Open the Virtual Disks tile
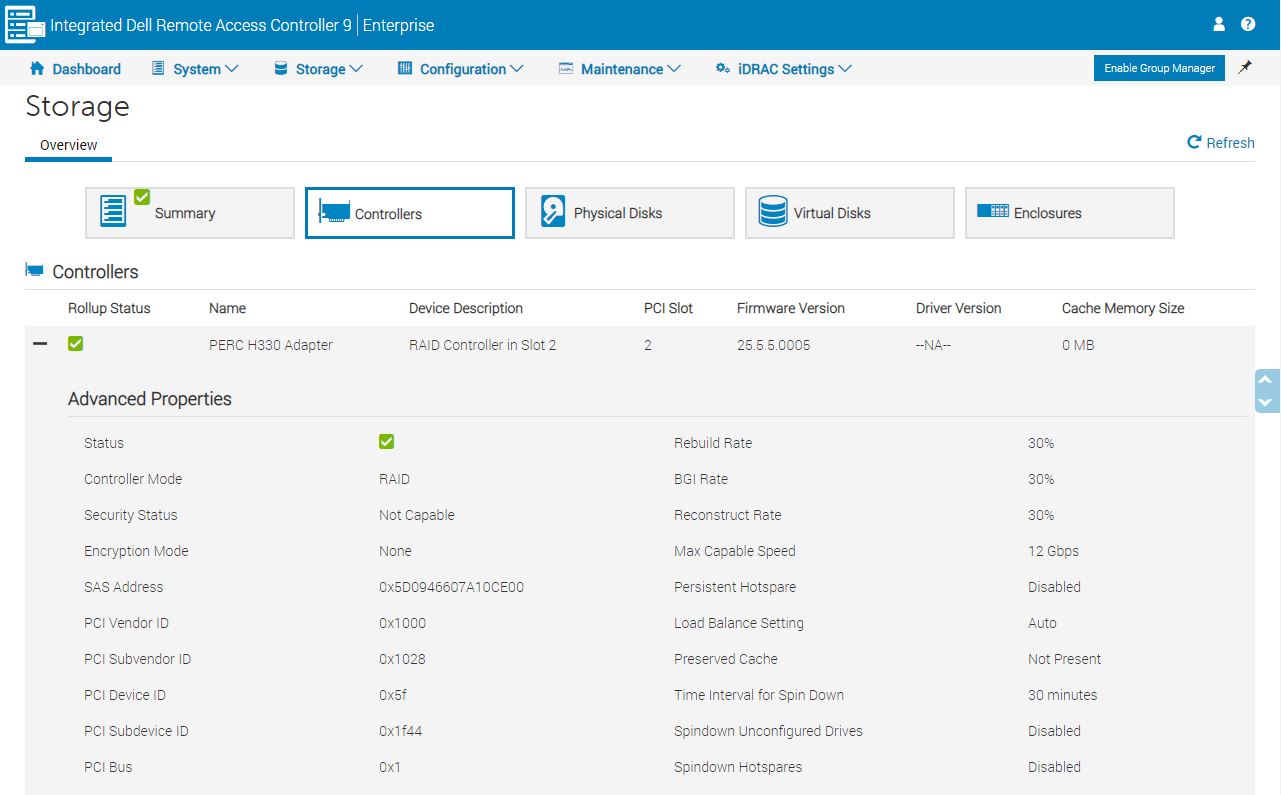The height and width of the screenshot is (795, 1281). pyautogui.click(x=849, y=213)
